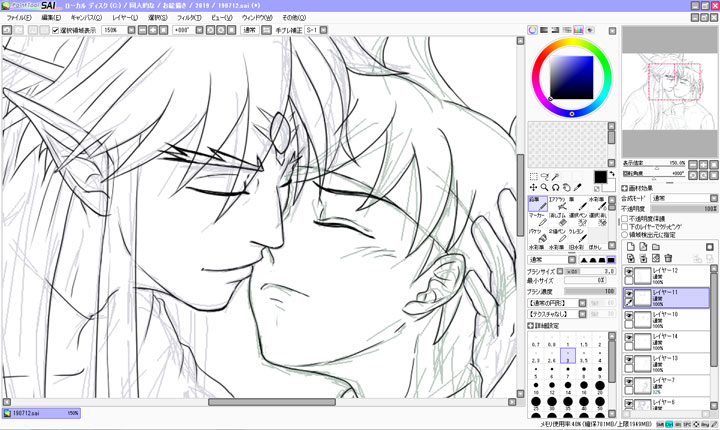Show the RGB slider panel icon
The height and width of the screenshot is (430, 720).
coord(544,30)
